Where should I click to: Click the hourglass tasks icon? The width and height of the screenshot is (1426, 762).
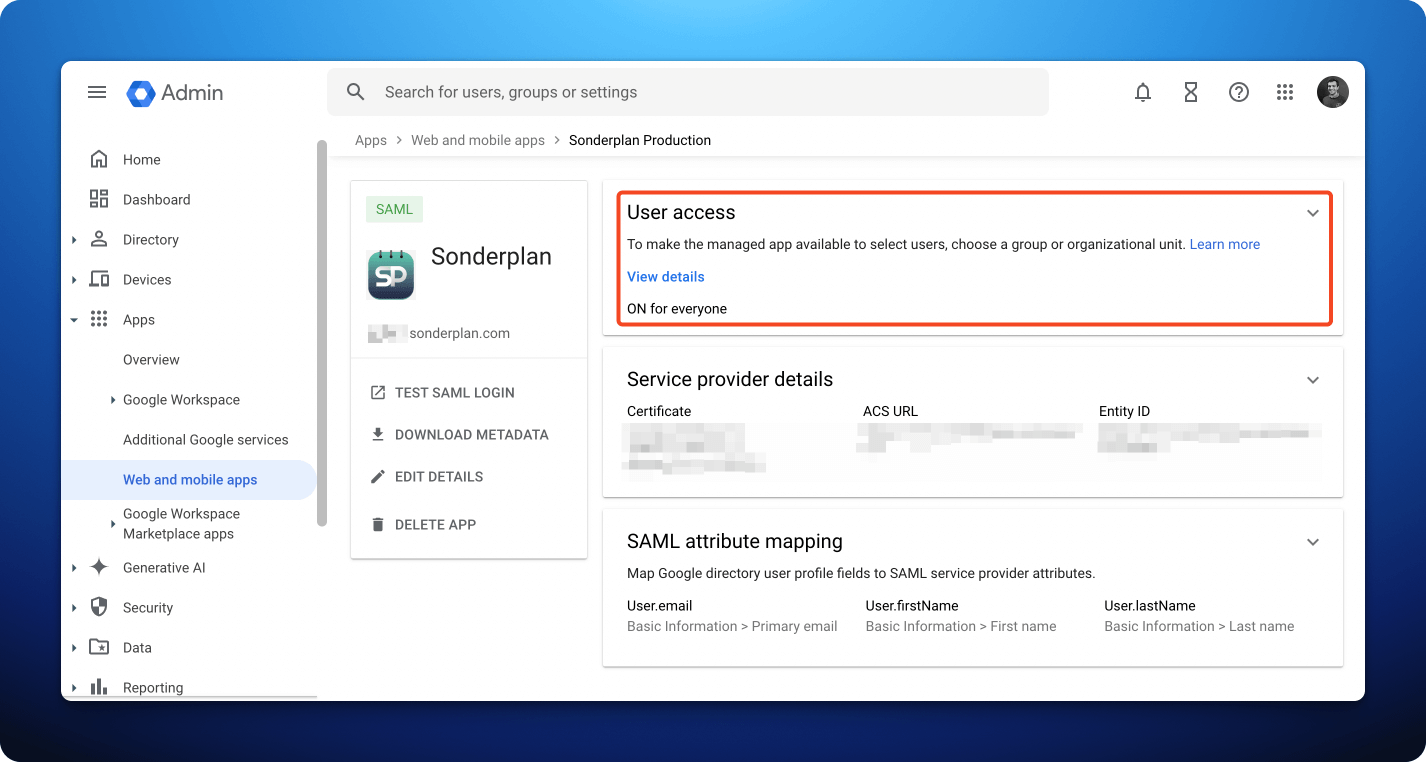click(x=1190, y=91)
